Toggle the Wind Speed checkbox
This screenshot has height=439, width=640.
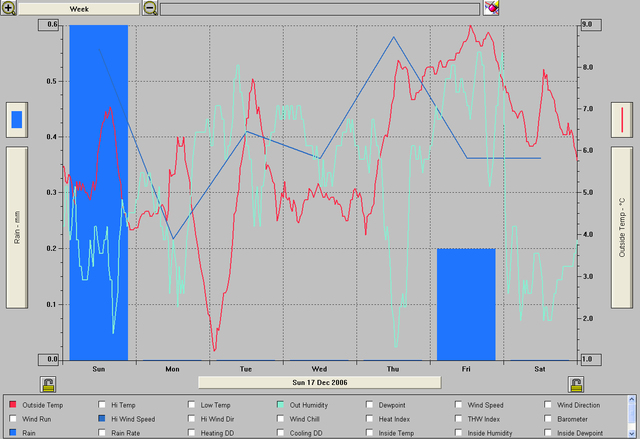[x=460, y=405]
